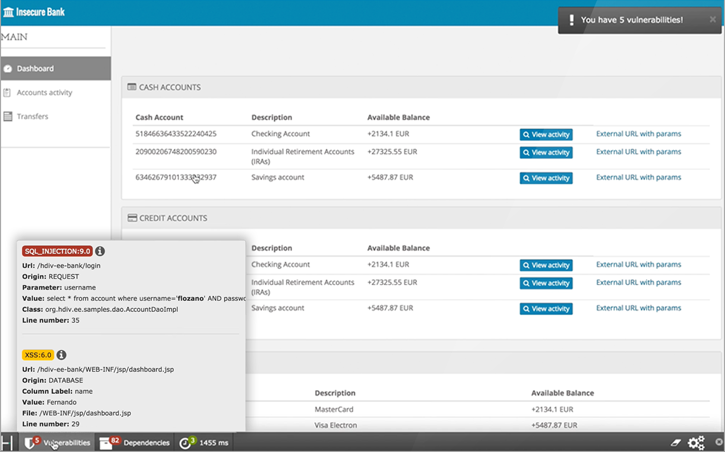
Task: View activity for Cash Individual Retirement Accounts
Action: 546,153
